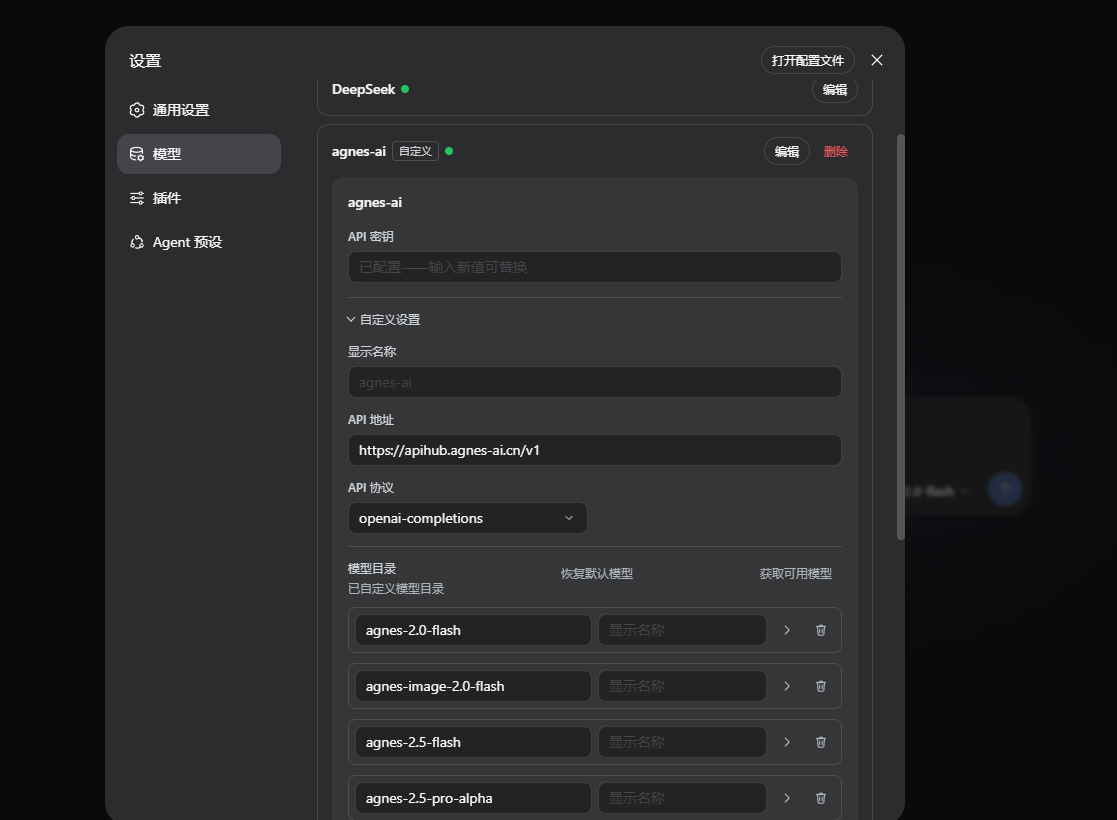Click the blue send button in background window
Viewport: 1117px width, 820px height.
[x=1005, y=489]
